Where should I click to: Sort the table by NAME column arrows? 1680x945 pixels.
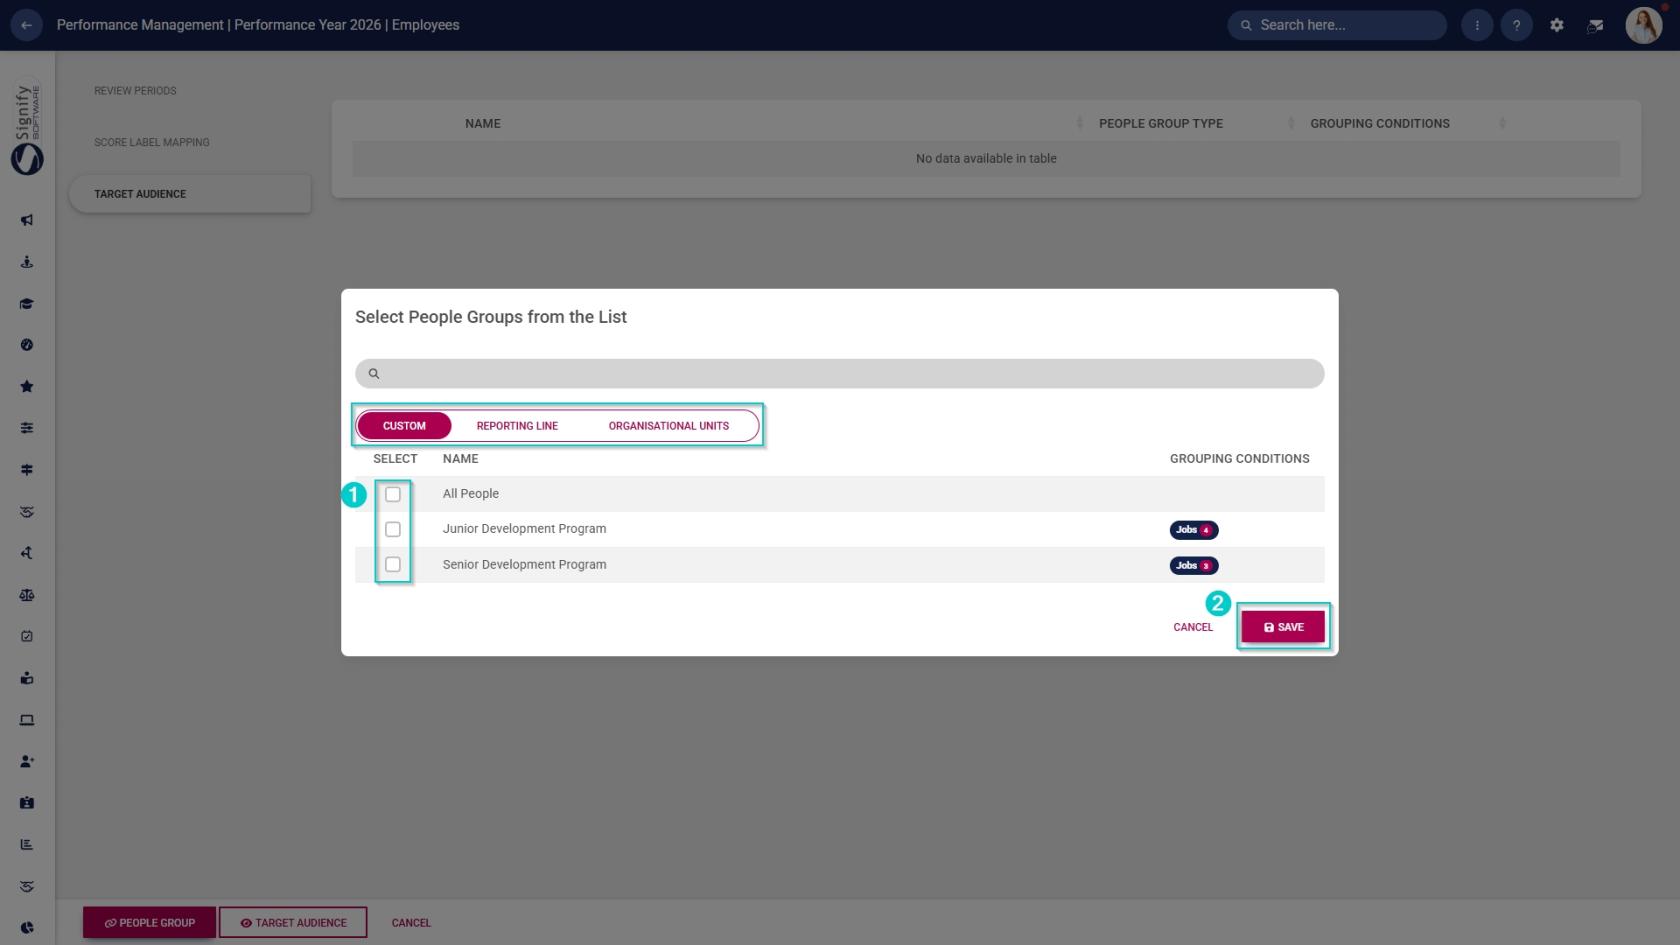pyautogui.click(x=1080, y=123)
